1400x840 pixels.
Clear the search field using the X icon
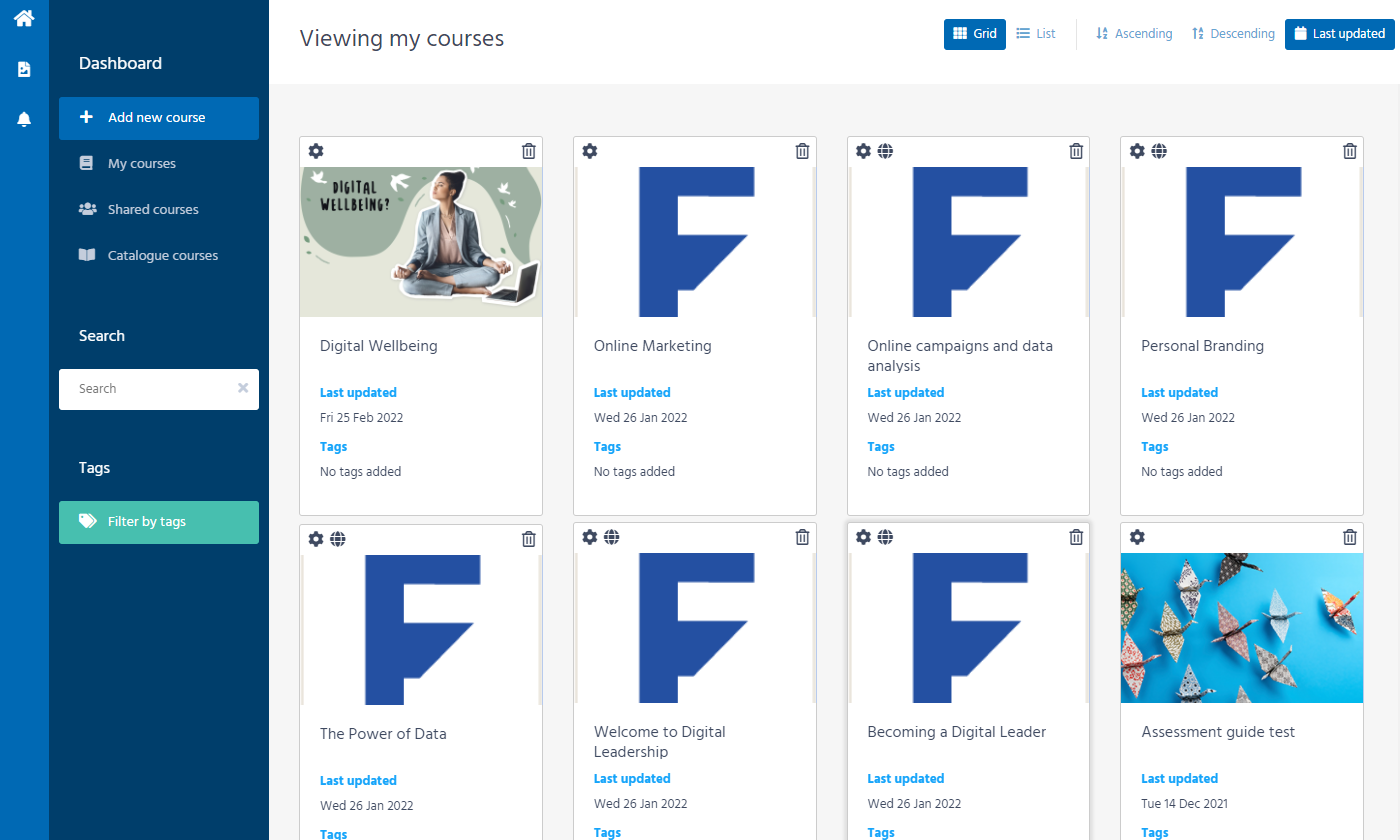(x=242, y=388)
